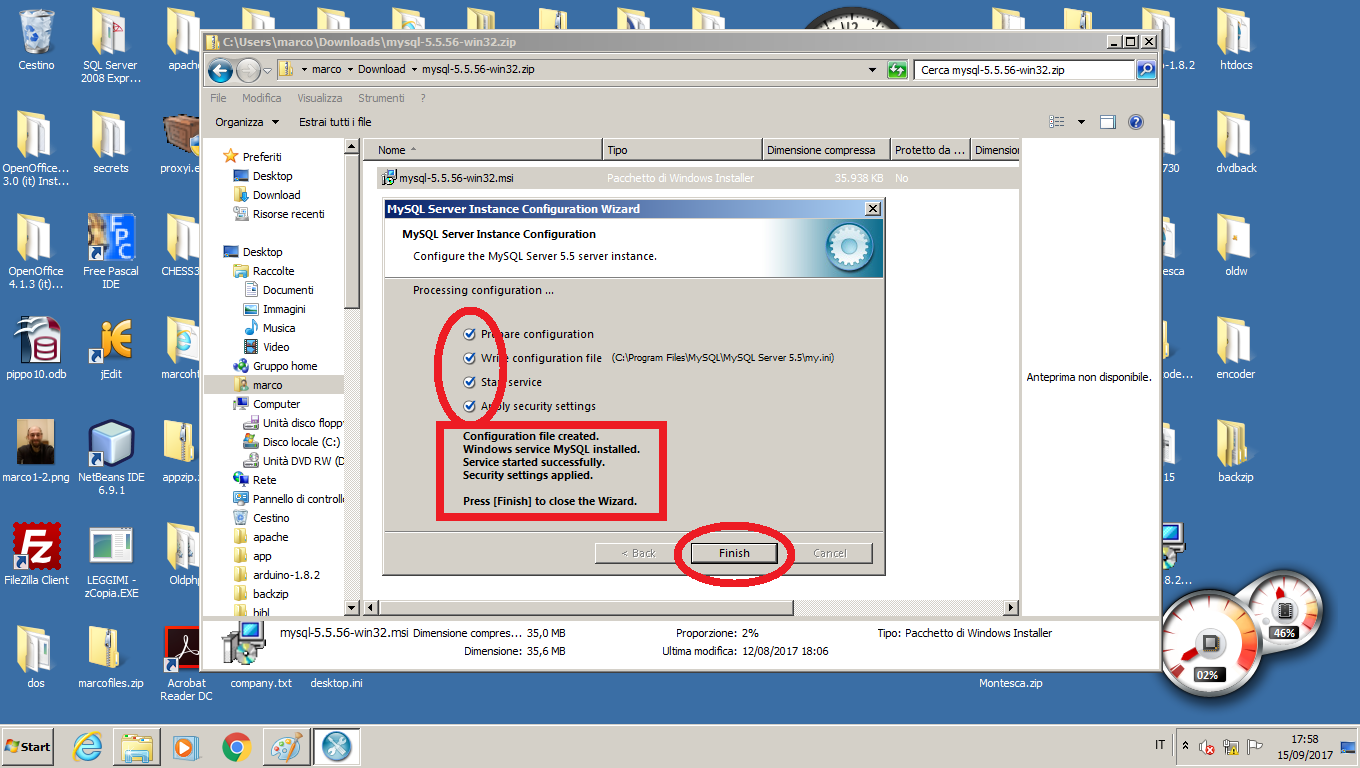Image resolution: width=1360 pixels, height=768 pixels.
Task: Open the mysql-5.5.56-win32.msi installer file
Action: [456, 178]
